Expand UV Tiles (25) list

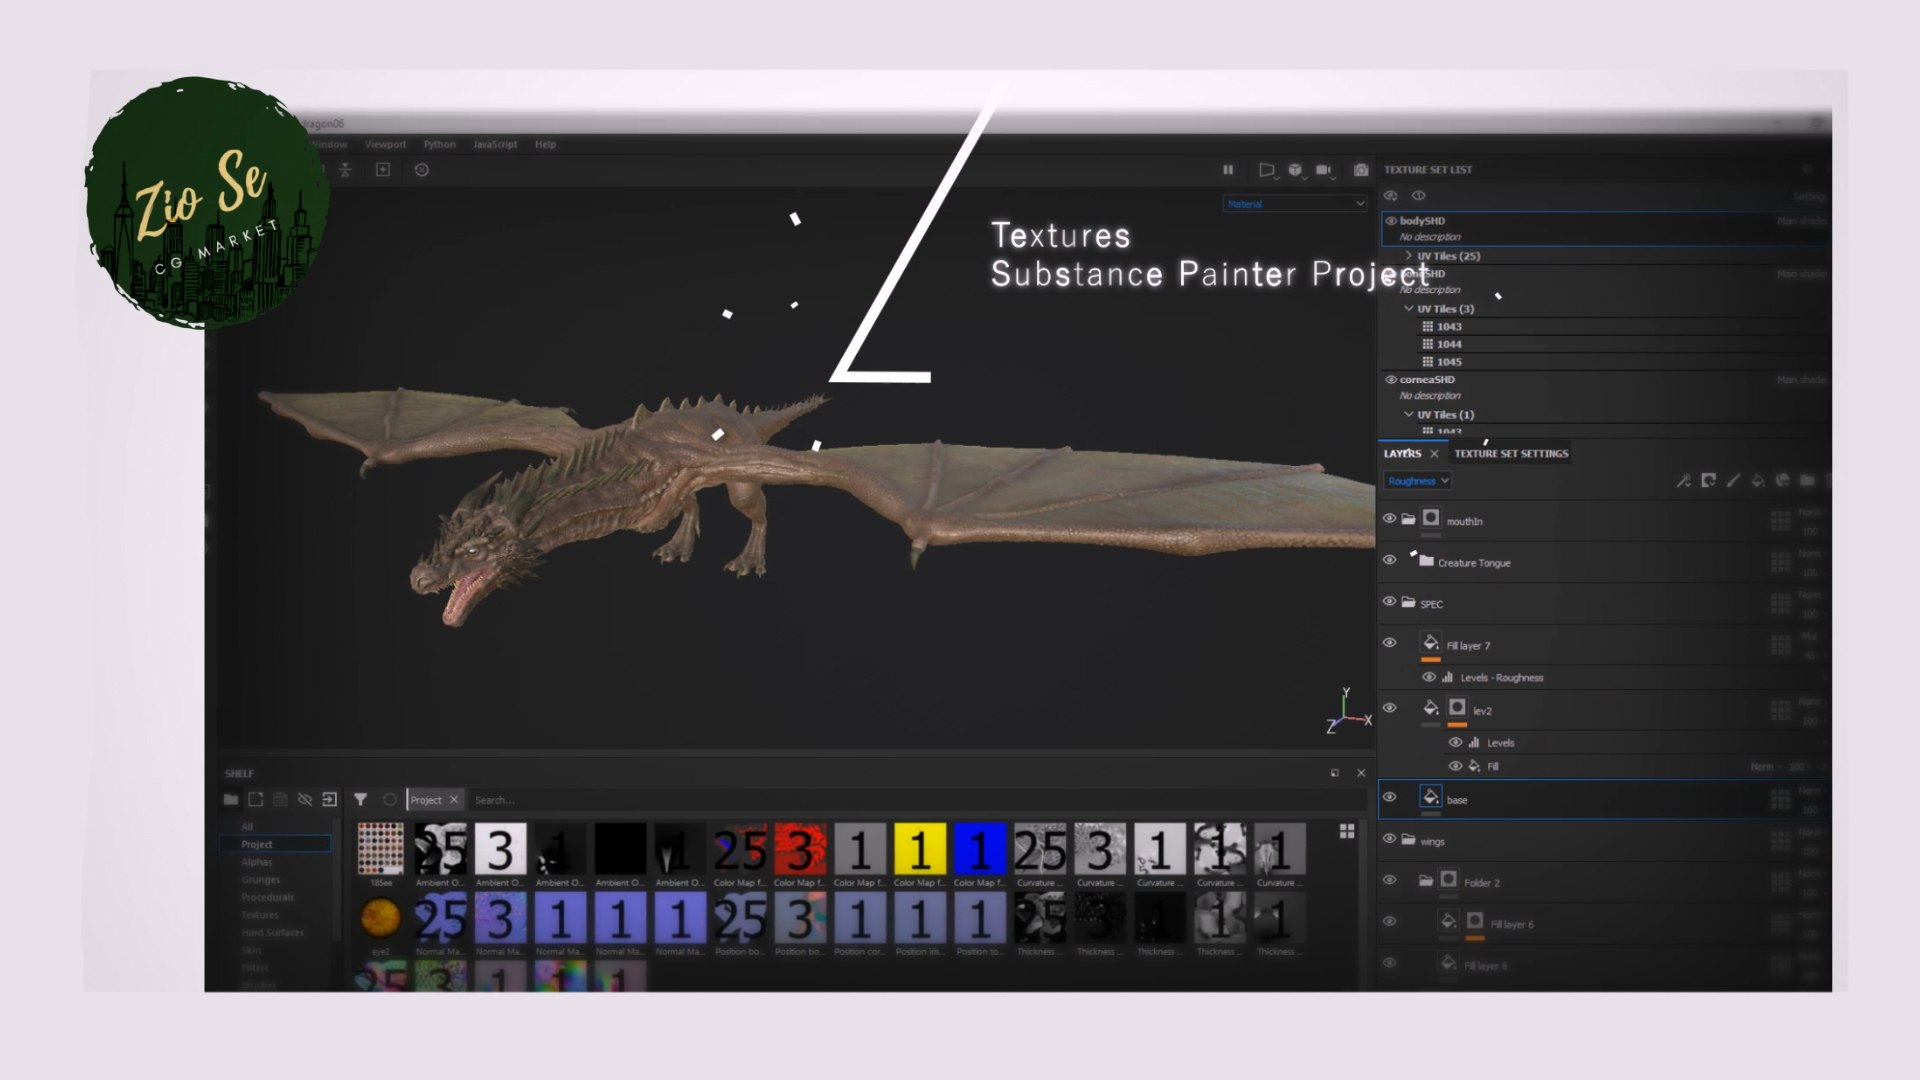(1409, 256)
